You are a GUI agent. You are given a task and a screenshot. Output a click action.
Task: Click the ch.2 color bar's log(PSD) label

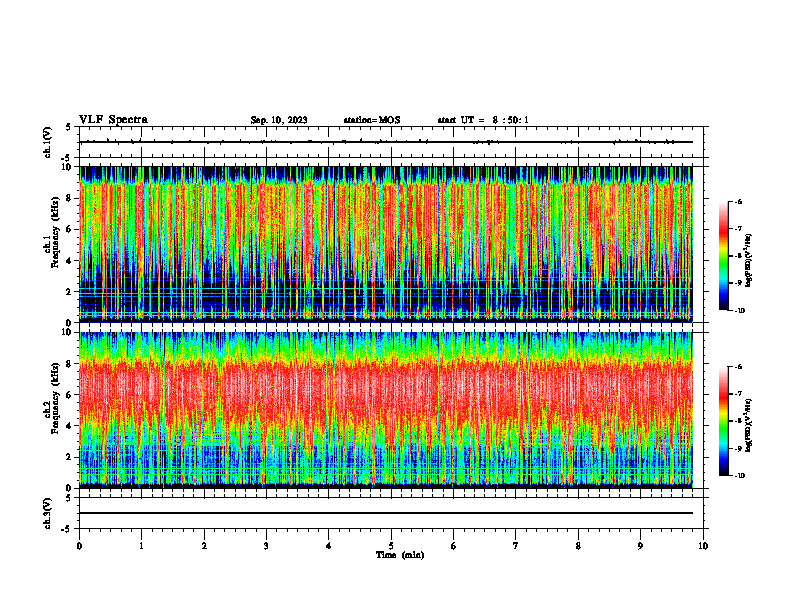(x=749, y=425)
